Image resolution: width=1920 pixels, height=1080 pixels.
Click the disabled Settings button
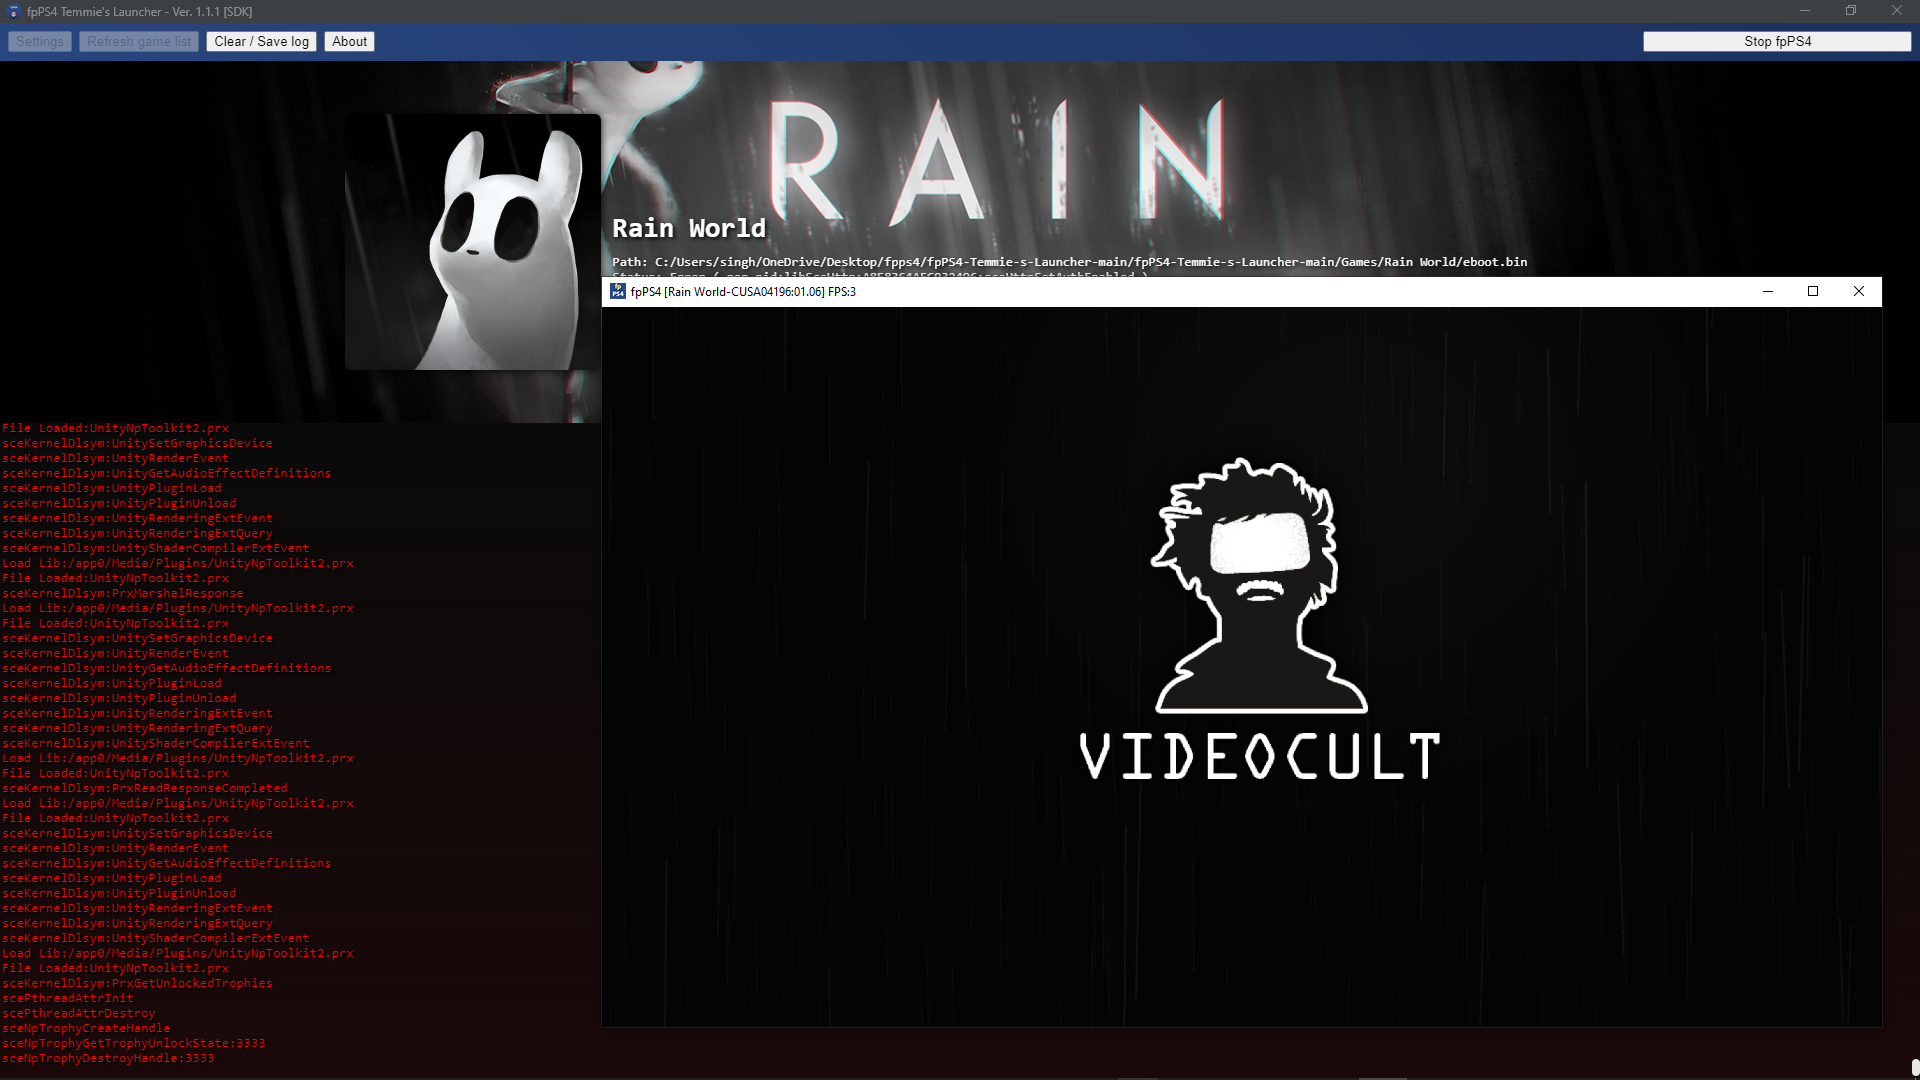click(x=39, y=41)
